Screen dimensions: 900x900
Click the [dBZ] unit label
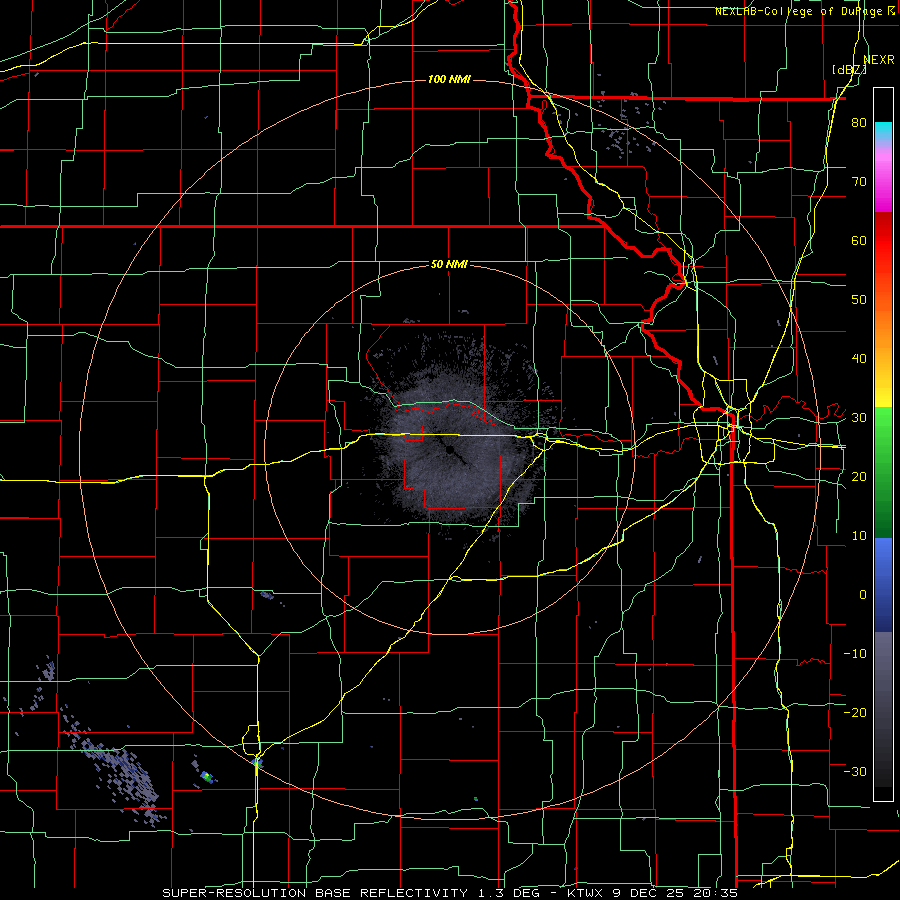click(849, 70)
